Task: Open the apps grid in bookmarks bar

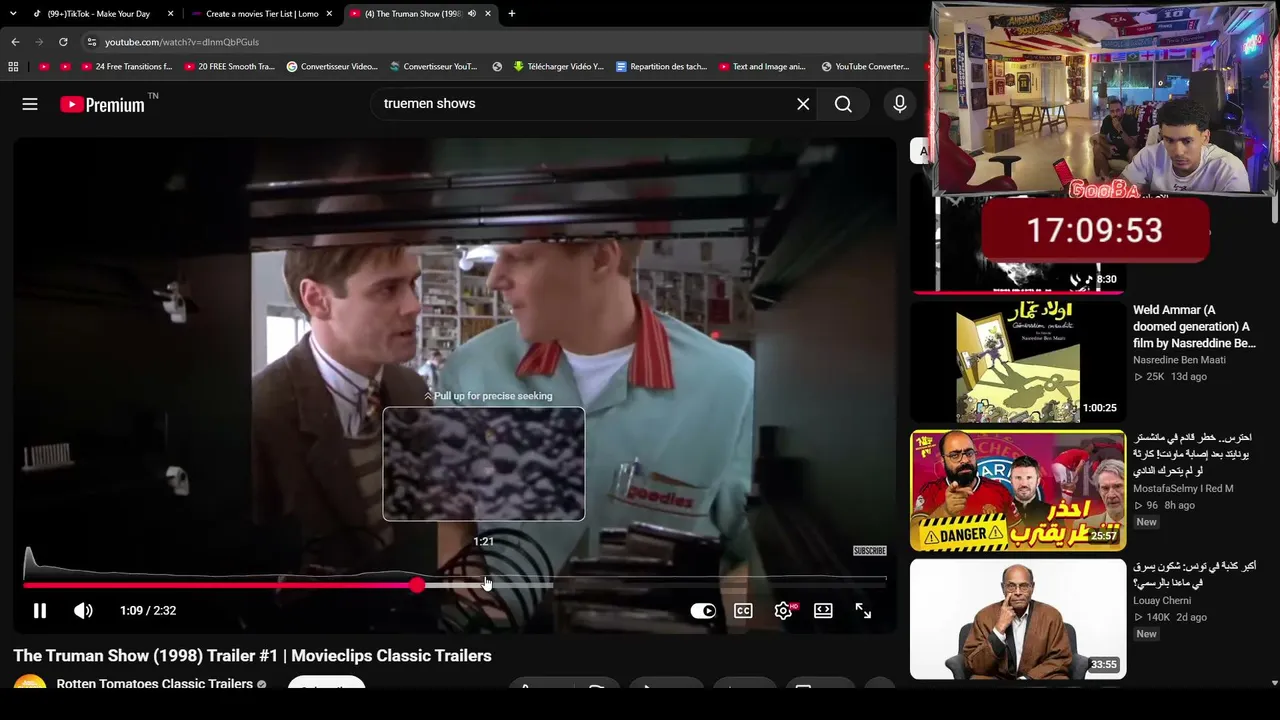Action: click(13, 67)
